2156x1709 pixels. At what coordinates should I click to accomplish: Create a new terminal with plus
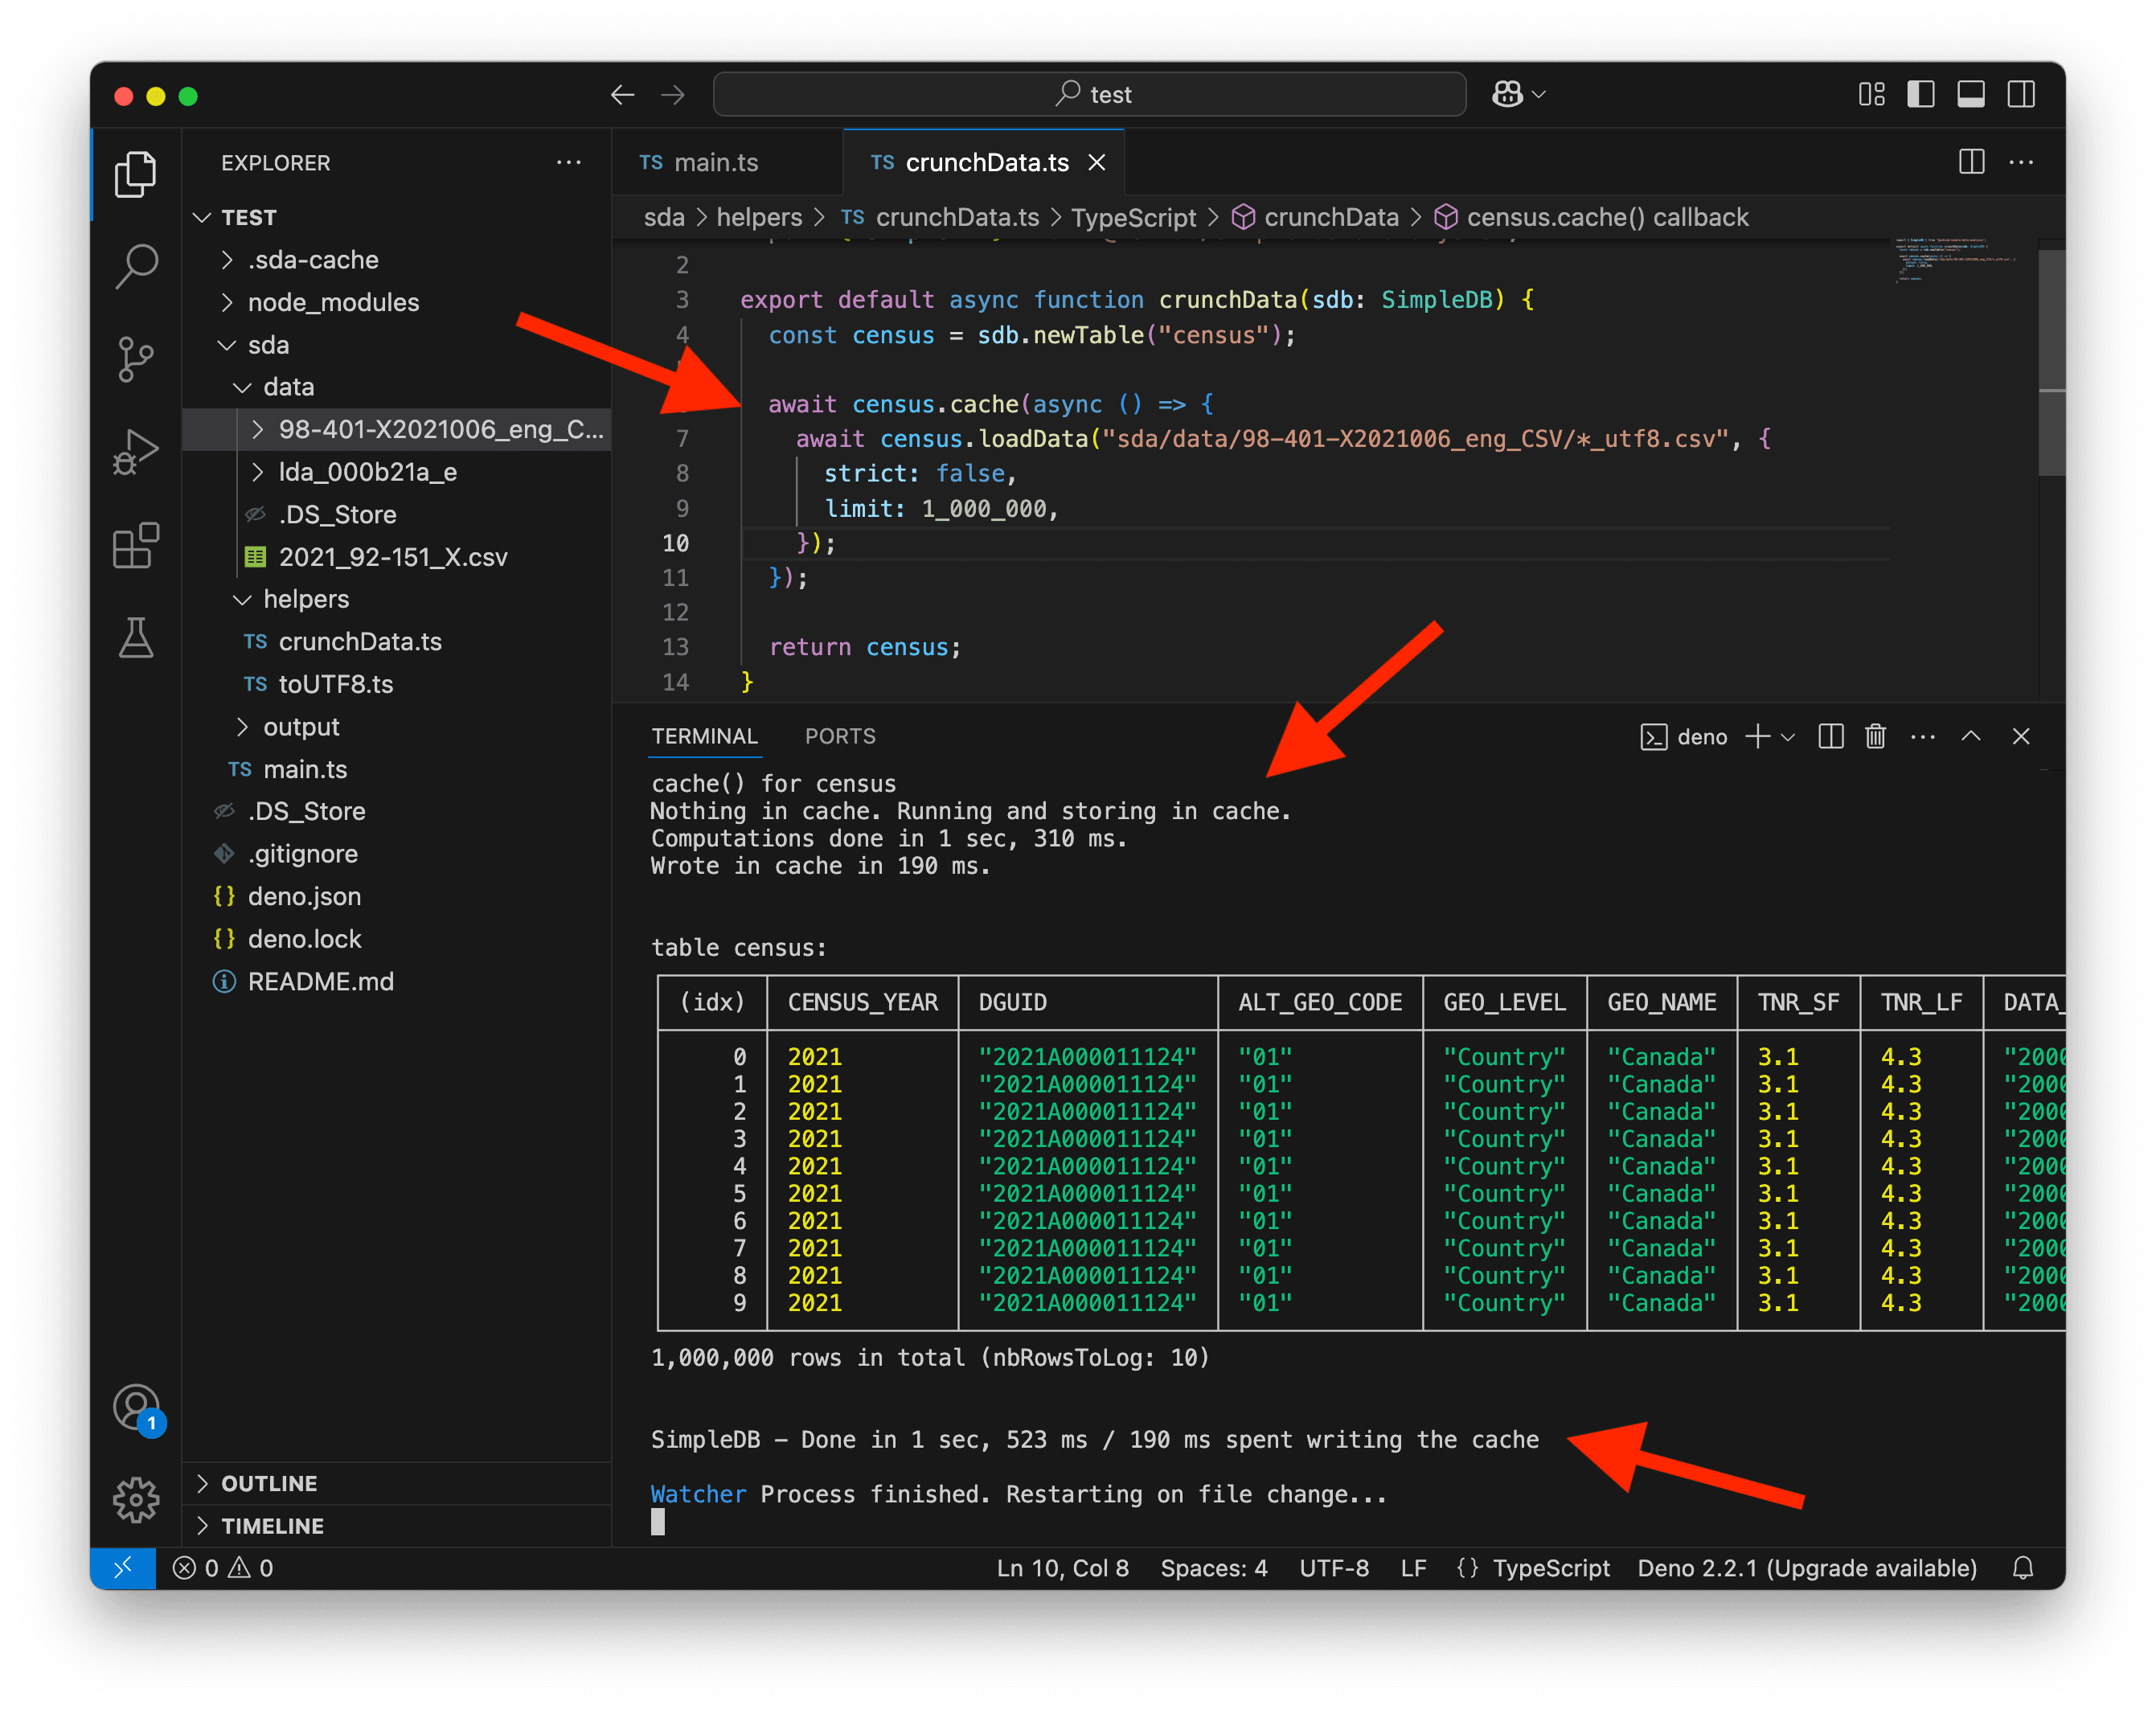pos(1757,737)
